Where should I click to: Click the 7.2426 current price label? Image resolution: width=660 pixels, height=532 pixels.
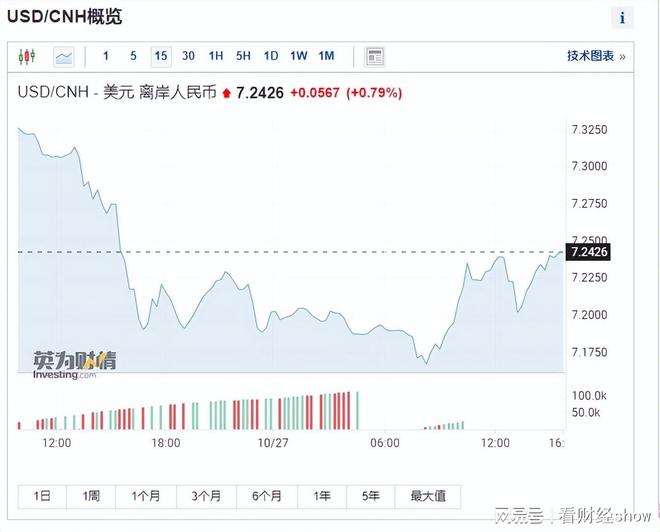tap(588, 252)
